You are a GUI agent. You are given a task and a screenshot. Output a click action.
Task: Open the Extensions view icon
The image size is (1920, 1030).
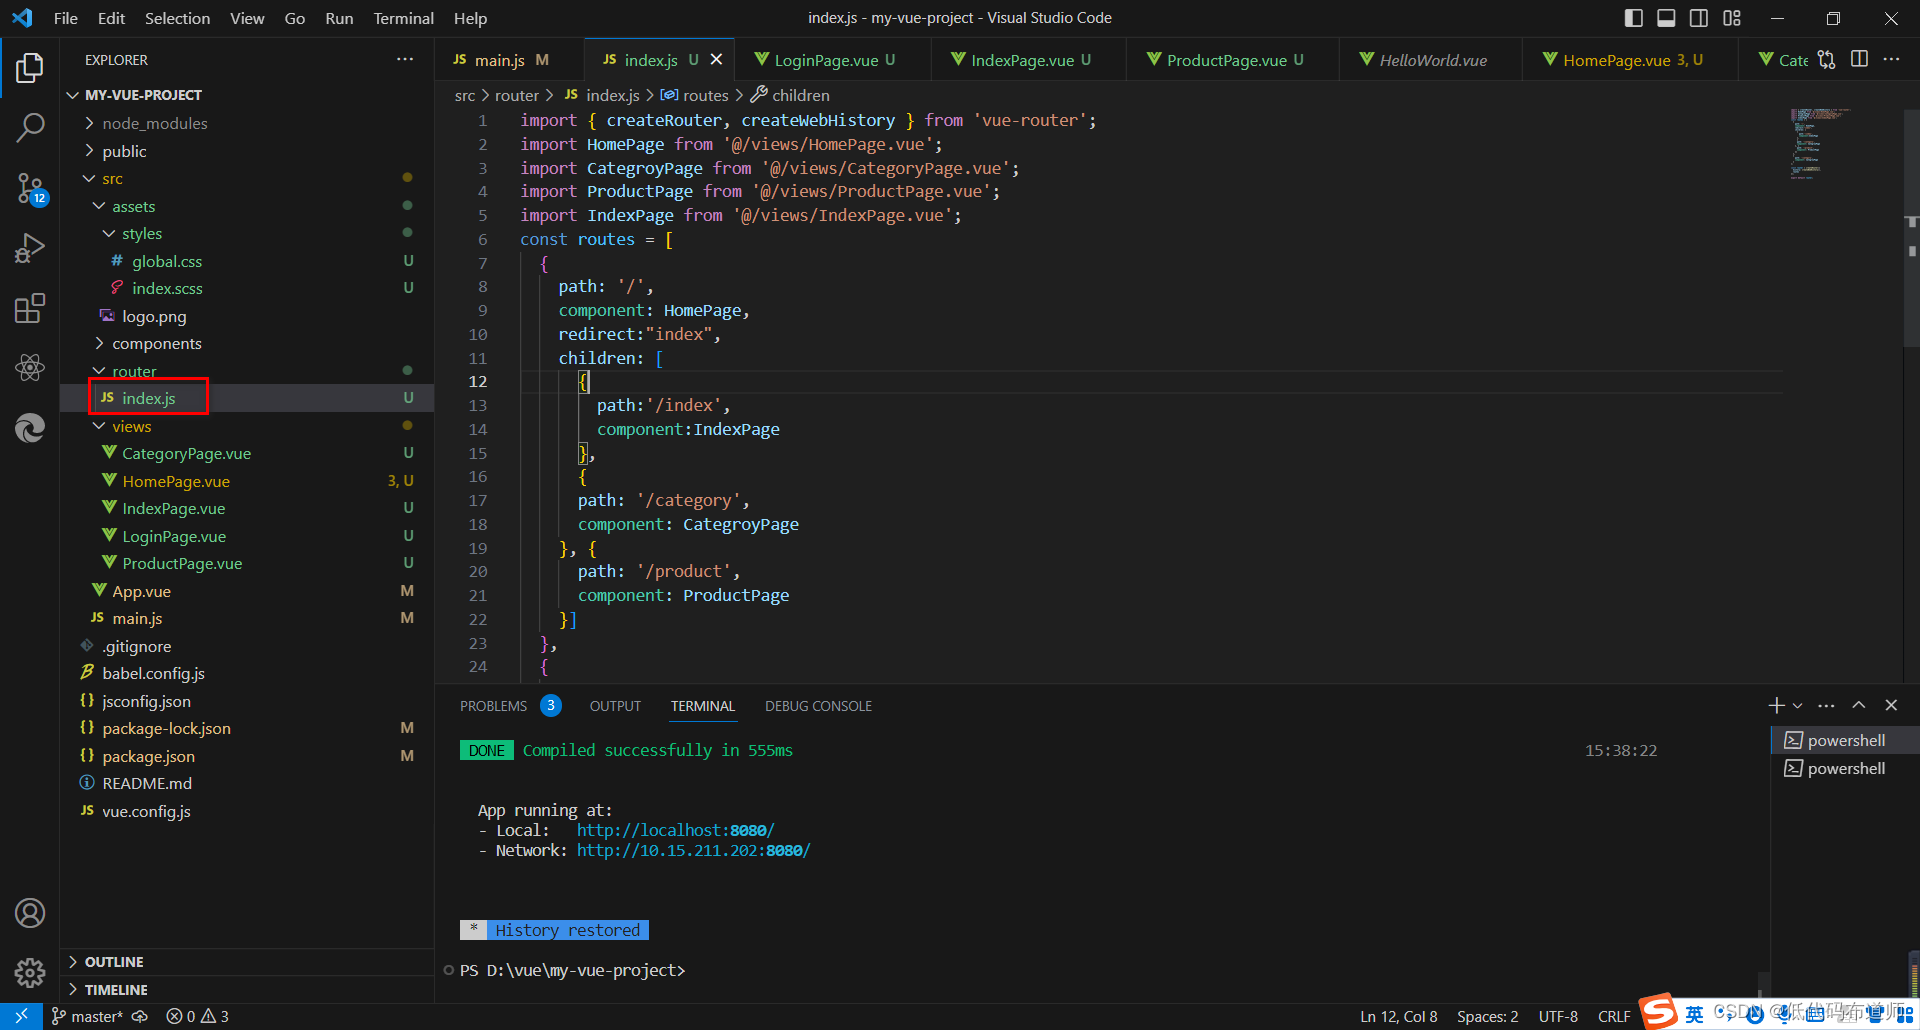click(x=30, y=308)
